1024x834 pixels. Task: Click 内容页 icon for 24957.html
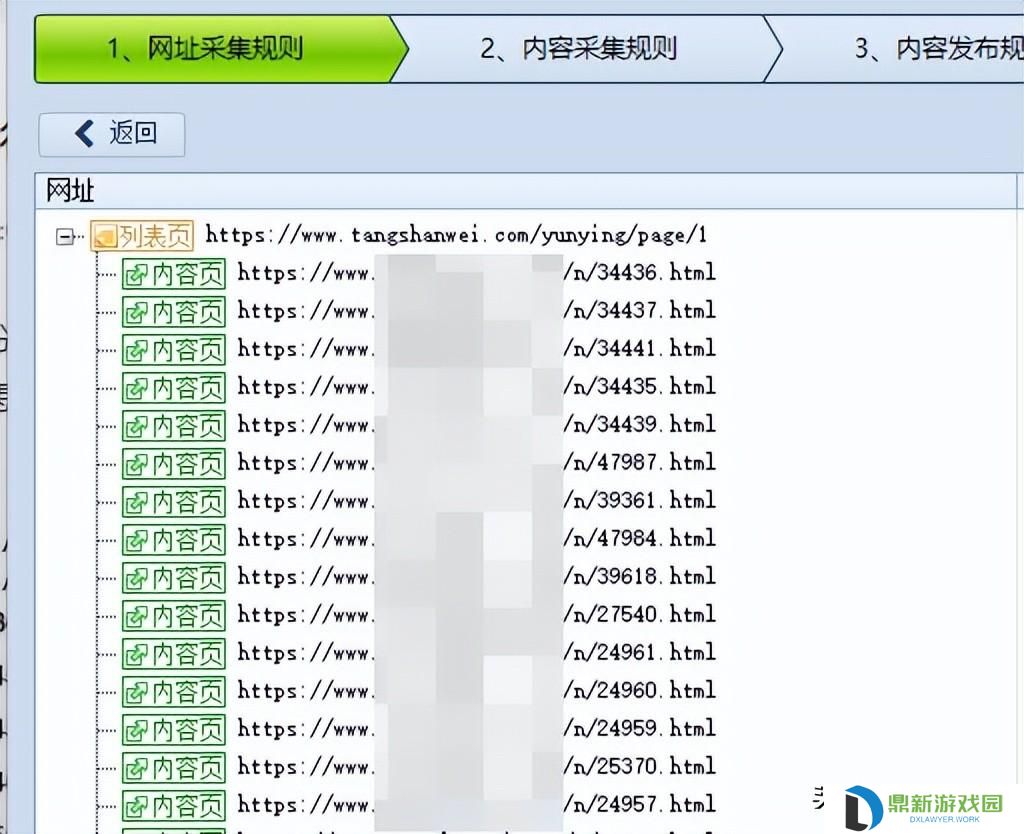[174, 805]
